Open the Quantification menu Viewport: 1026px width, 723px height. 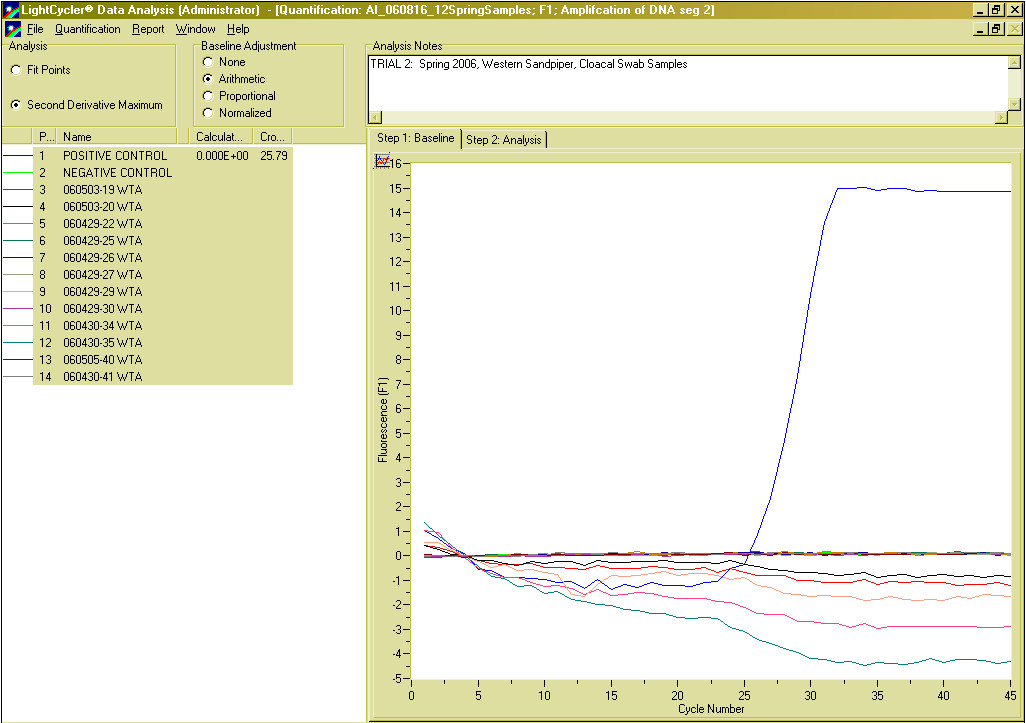[x=87, y=29]
